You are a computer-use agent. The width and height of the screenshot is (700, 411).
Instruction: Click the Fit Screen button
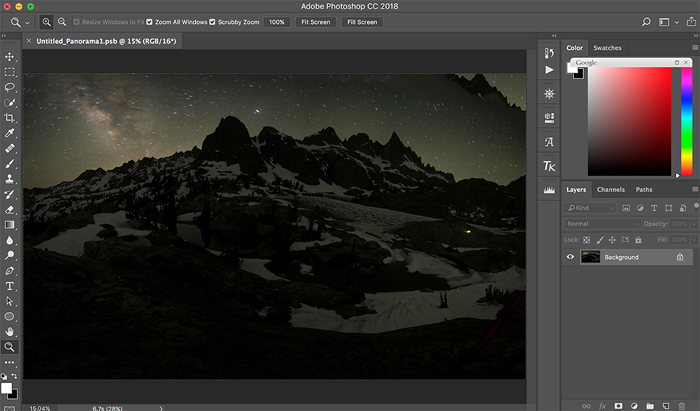pyautogui.click(x=314, y=21)
